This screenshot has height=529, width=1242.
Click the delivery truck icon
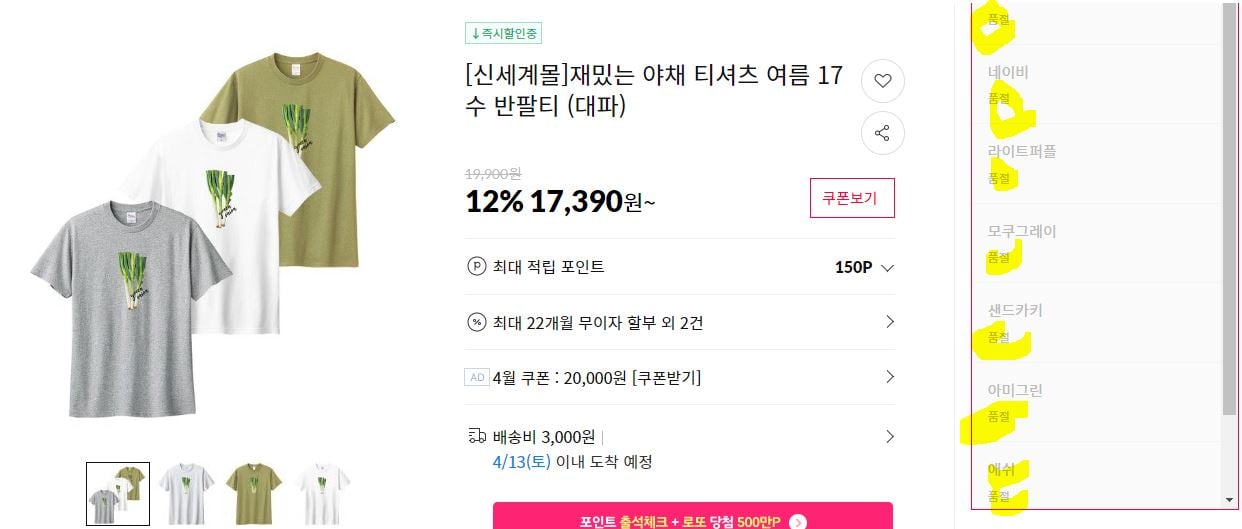pos(477,436)
